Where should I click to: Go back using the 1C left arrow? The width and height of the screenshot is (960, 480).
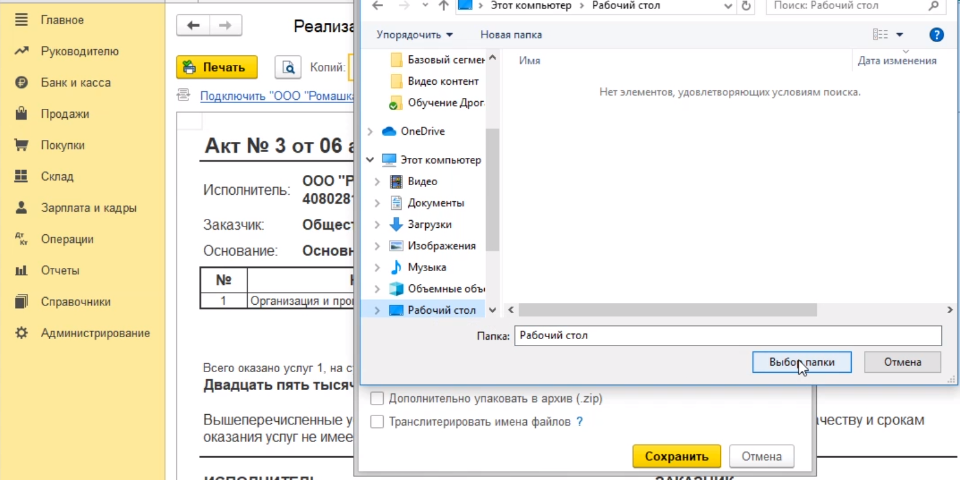193,25
